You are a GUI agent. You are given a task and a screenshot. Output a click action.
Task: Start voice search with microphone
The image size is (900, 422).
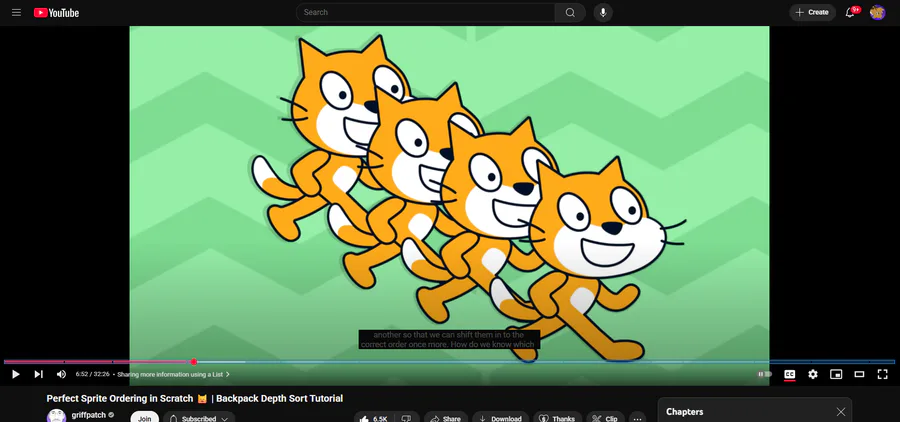[x=603, y=13]
